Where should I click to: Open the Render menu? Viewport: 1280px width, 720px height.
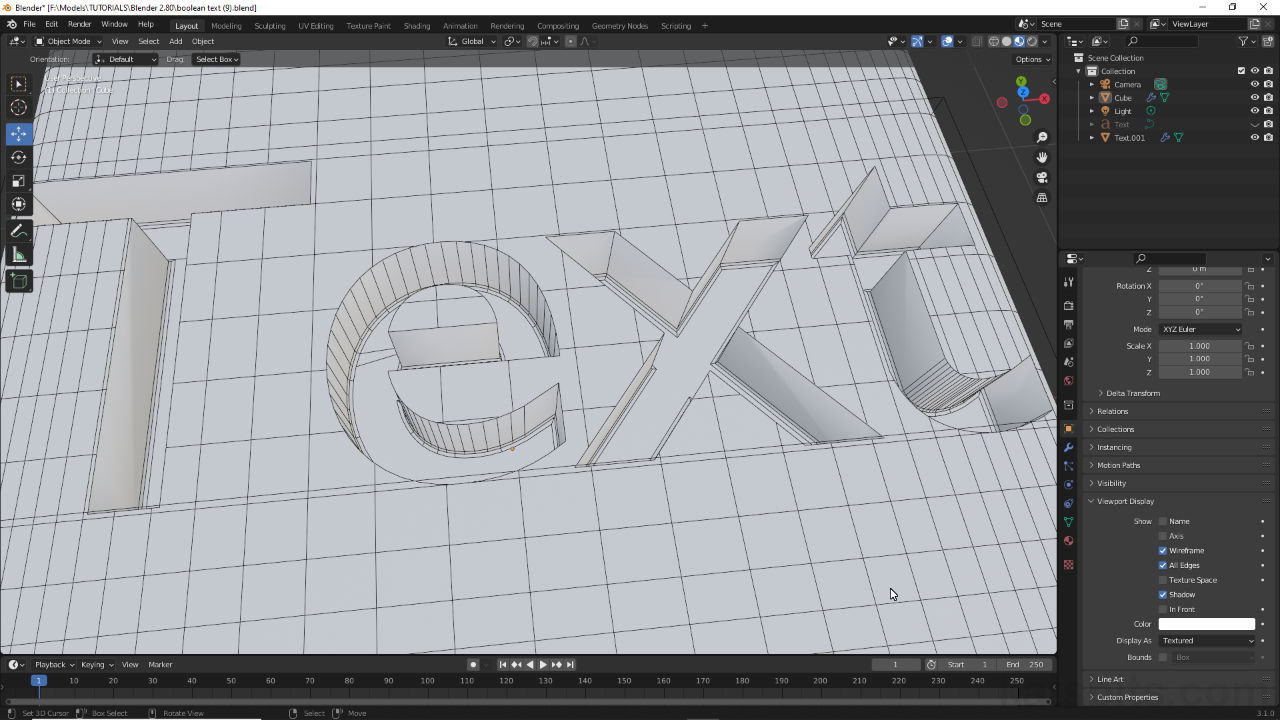pyautogui.click(x=79, y=23)
